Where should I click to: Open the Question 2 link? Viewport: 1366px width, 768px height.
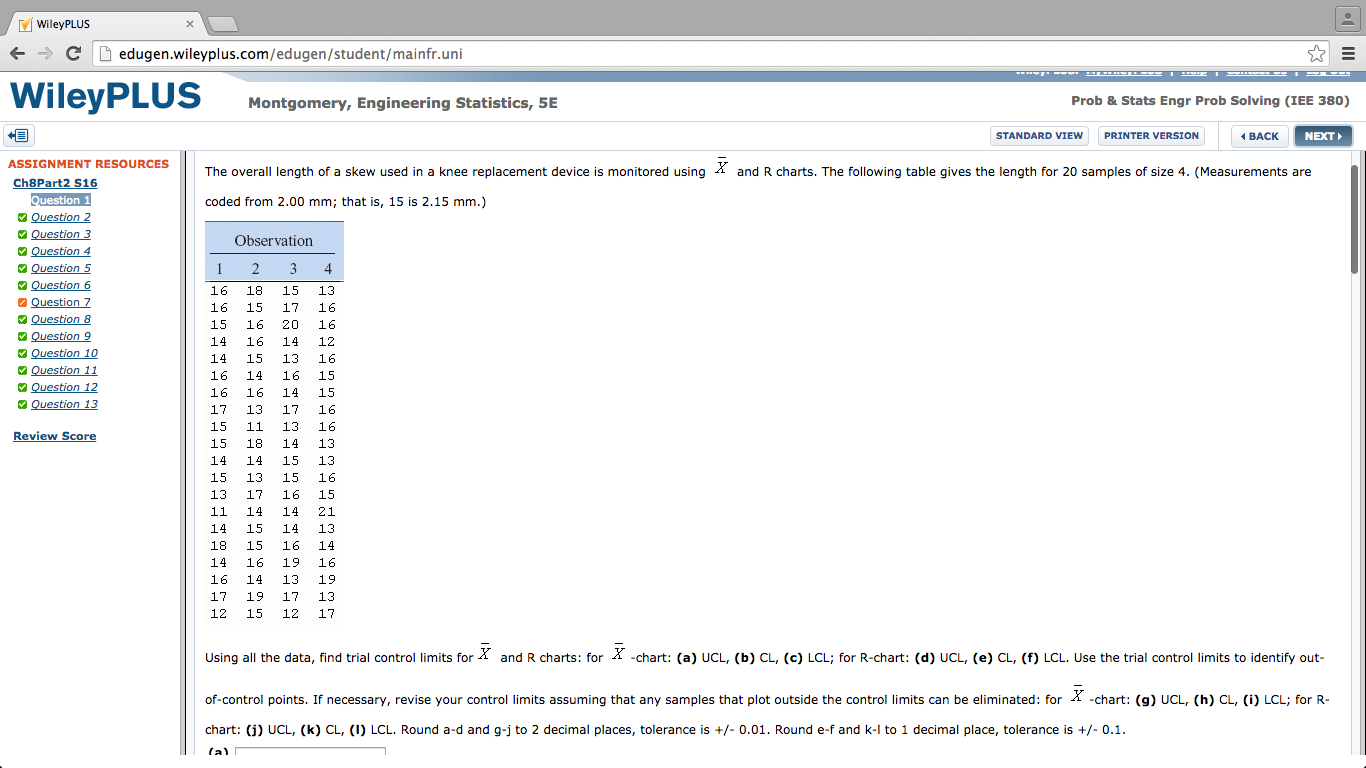[61, 217]
